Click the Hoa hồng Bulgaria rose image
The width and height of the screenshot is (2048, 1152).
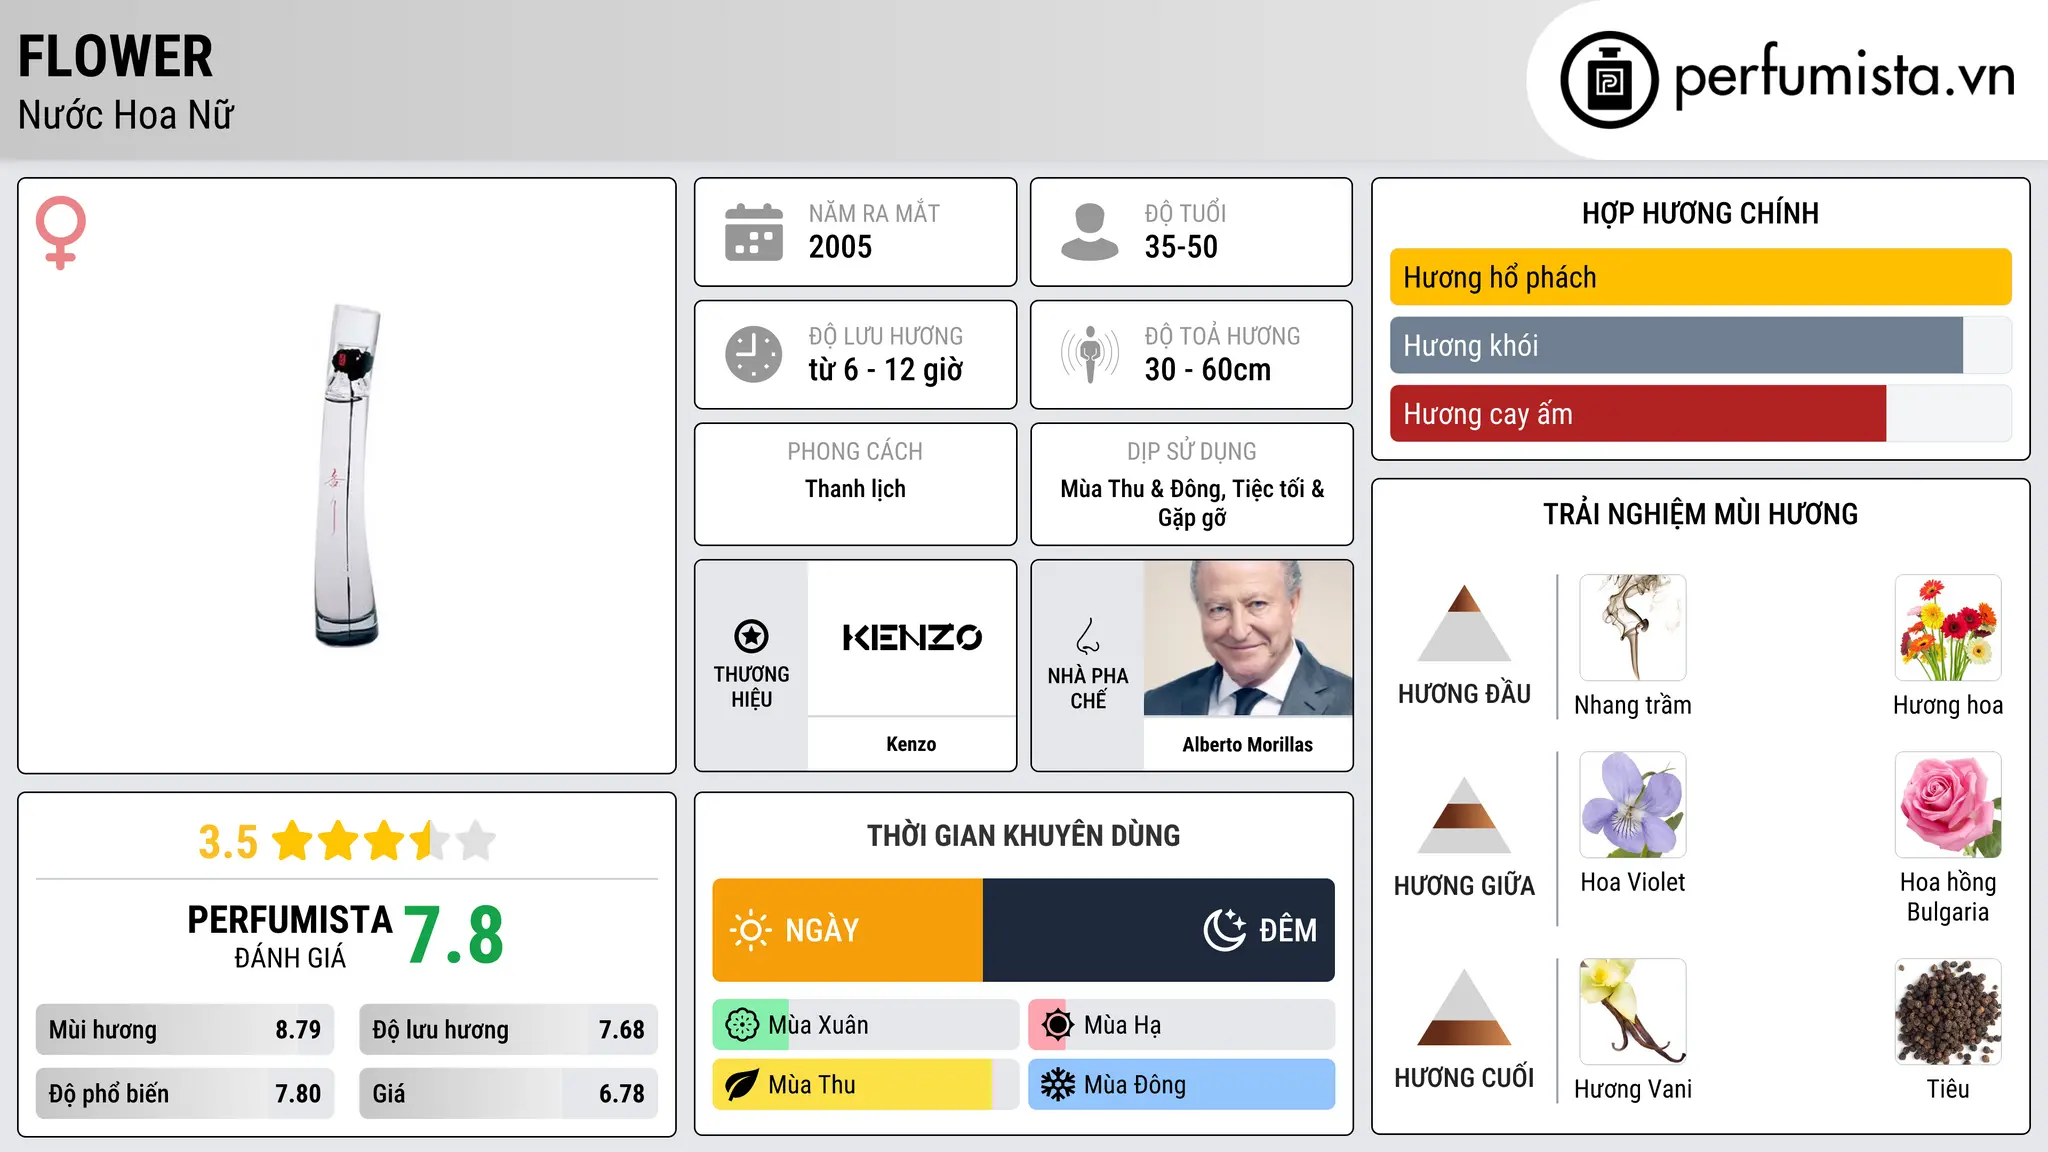[1948, 805]
